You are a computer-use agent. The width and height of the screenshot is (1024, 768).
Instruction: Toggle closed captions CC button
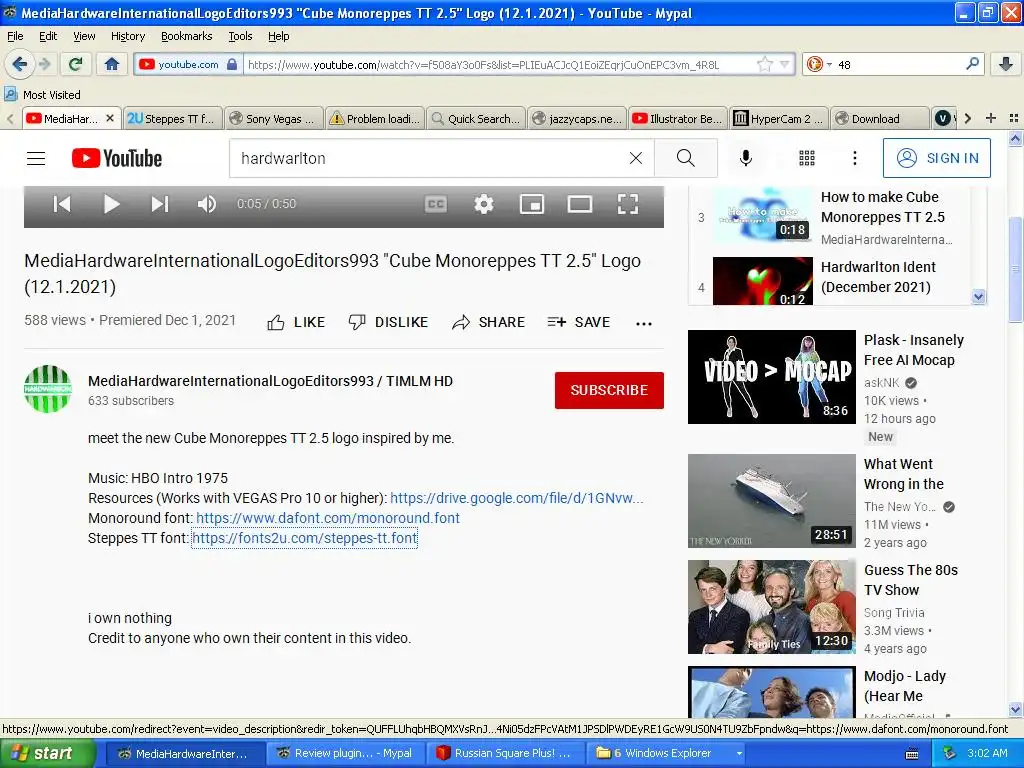(436, 204)
